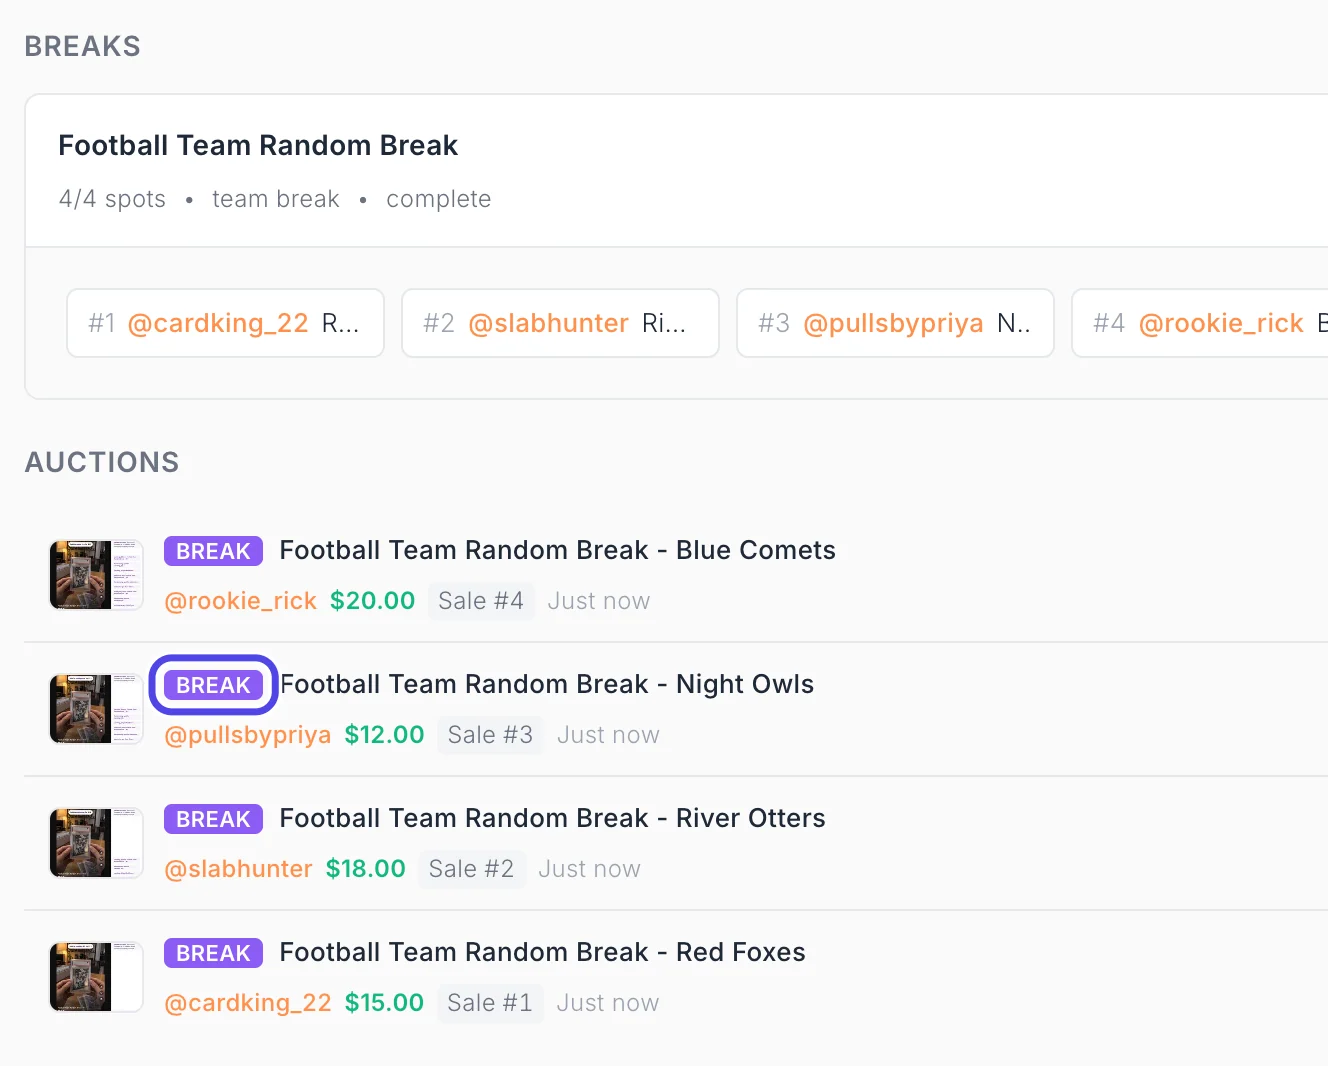The image size is (1328, 1066).
Task: Click the Sale #4 tag
Action: click(481, 601)
